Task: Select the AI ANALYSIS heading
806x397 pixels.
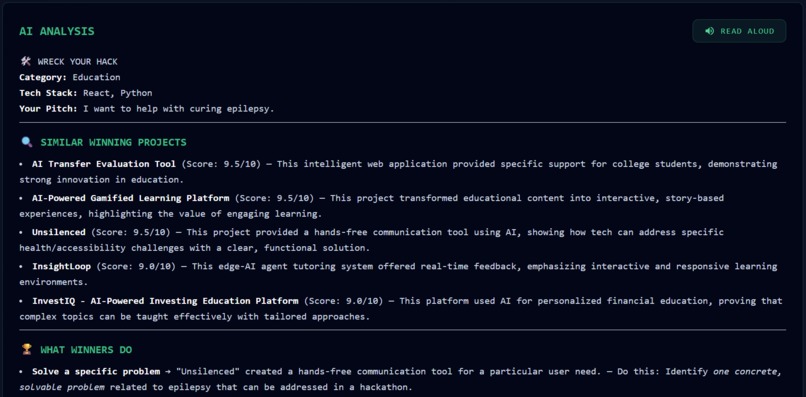Action: click(57, 31)
